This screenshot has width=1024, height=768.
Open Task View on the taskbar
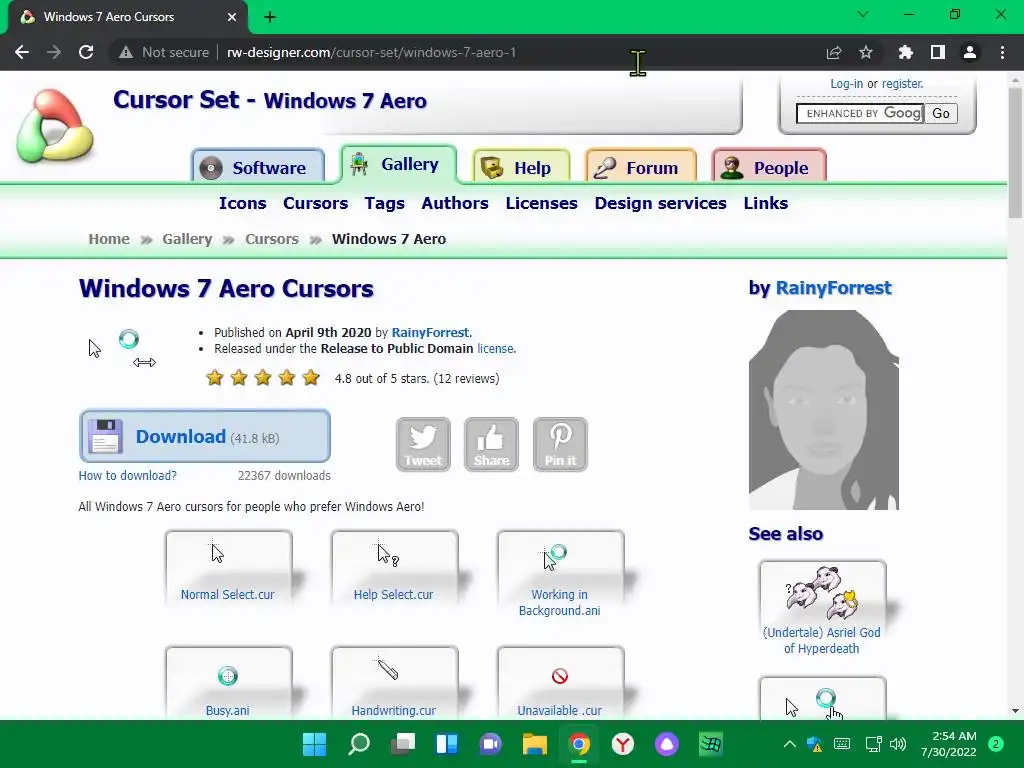(x=403, y=744)
